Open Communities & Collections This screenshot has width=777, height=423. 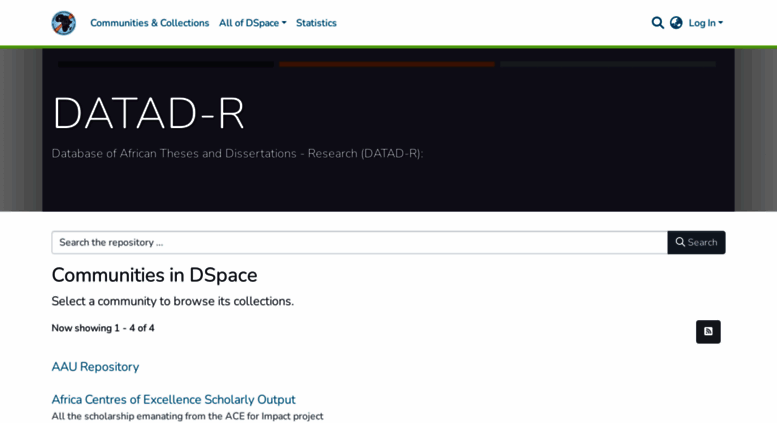pos(150,23)
